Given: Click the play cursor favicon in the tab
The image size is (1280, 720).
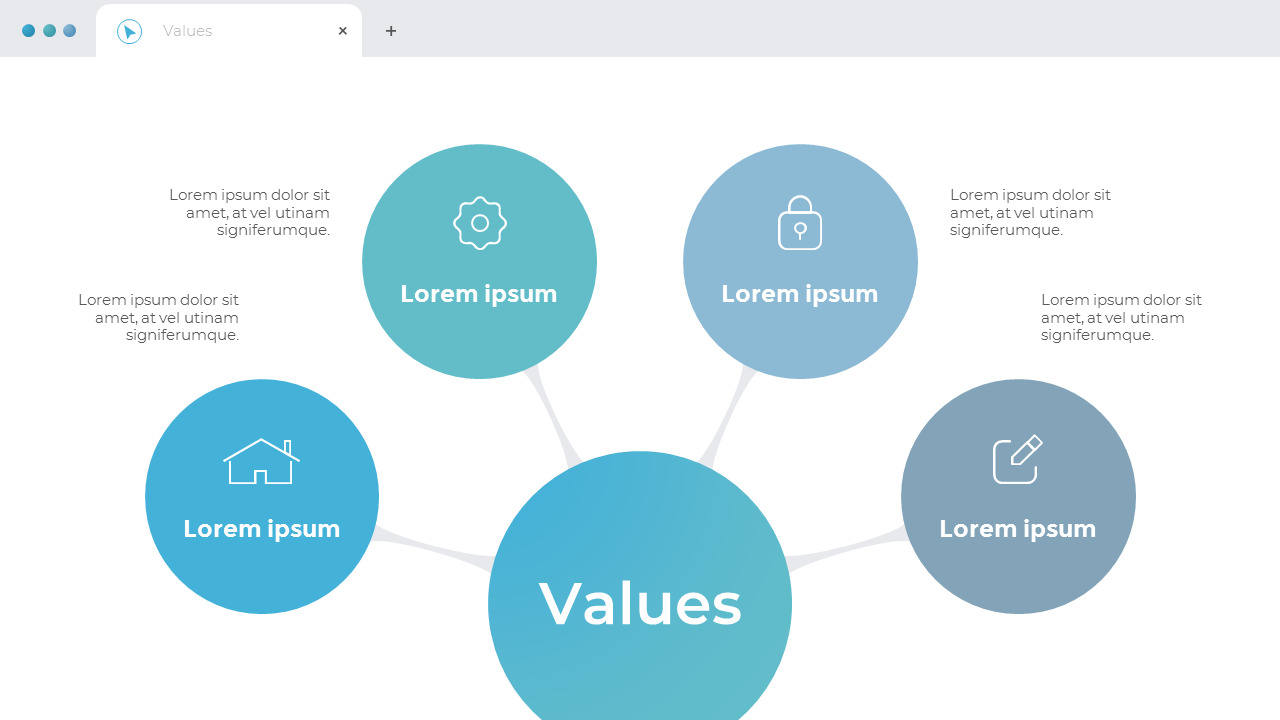Looking at the screenshot, I should coord(129,30).
